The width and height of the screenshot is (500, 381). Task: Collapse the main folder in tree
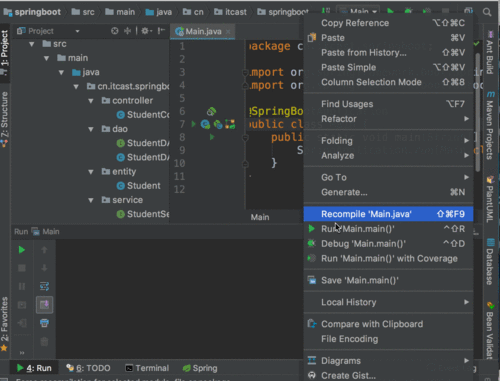[46, 58]
